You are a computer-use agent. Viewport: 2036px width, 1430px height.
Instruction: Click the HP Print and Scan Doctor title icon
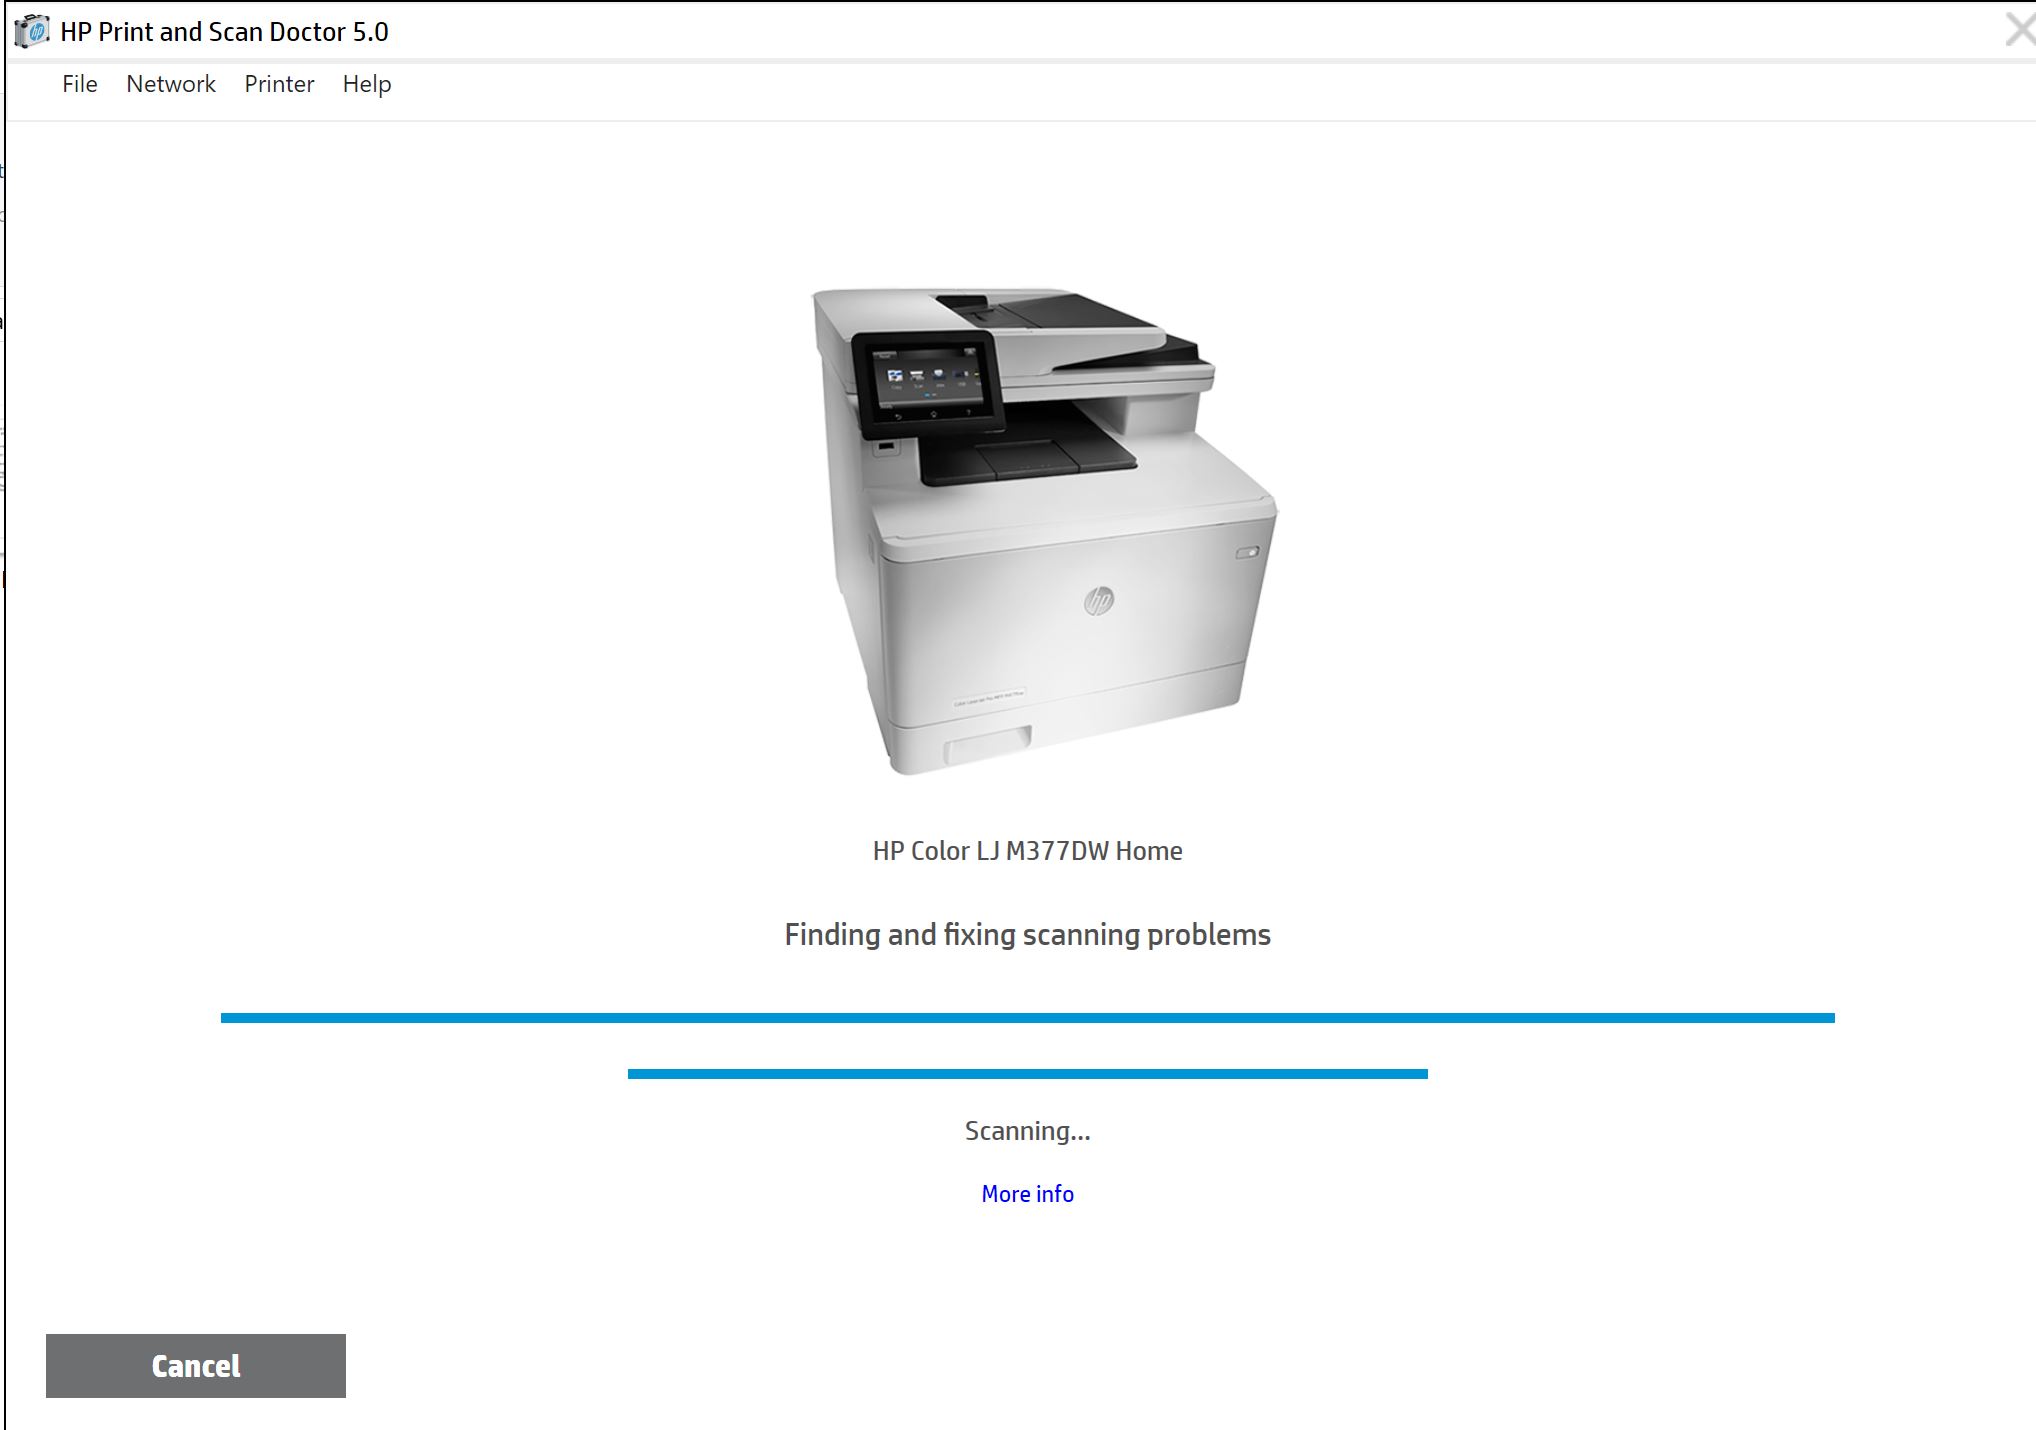[32, 31]
